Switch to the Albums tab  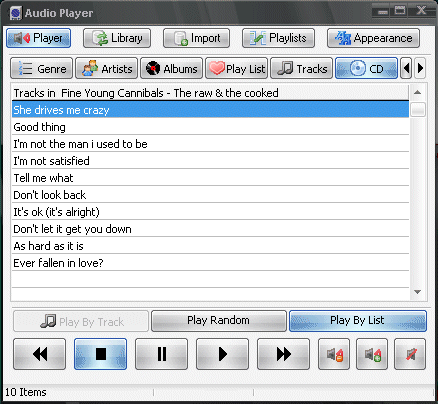point(171,68)
